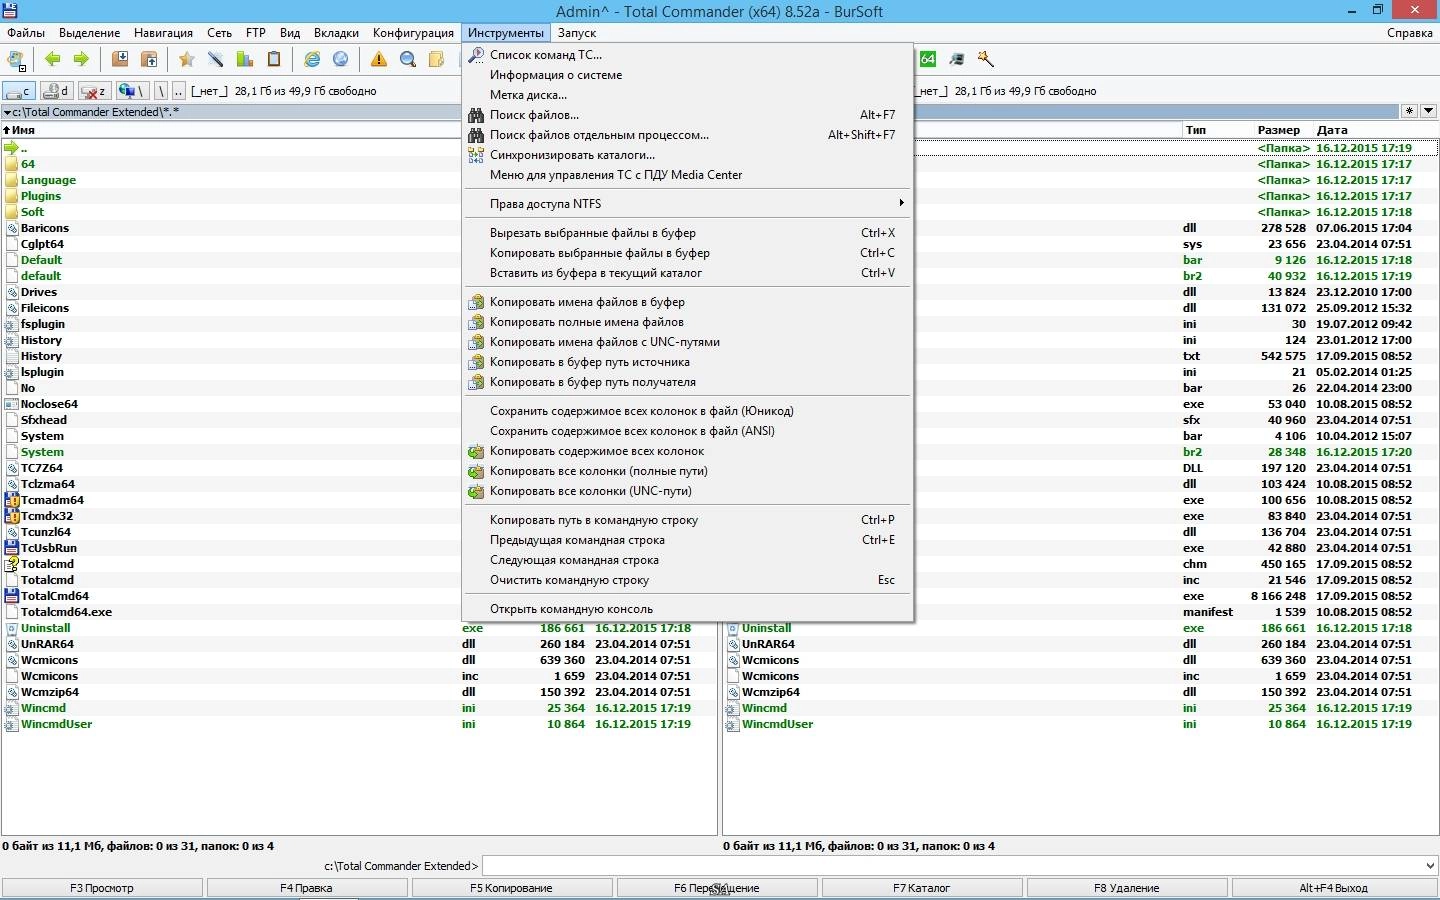Open the Справка menu
The image size is (1440, 900).
coord(1410,32)
